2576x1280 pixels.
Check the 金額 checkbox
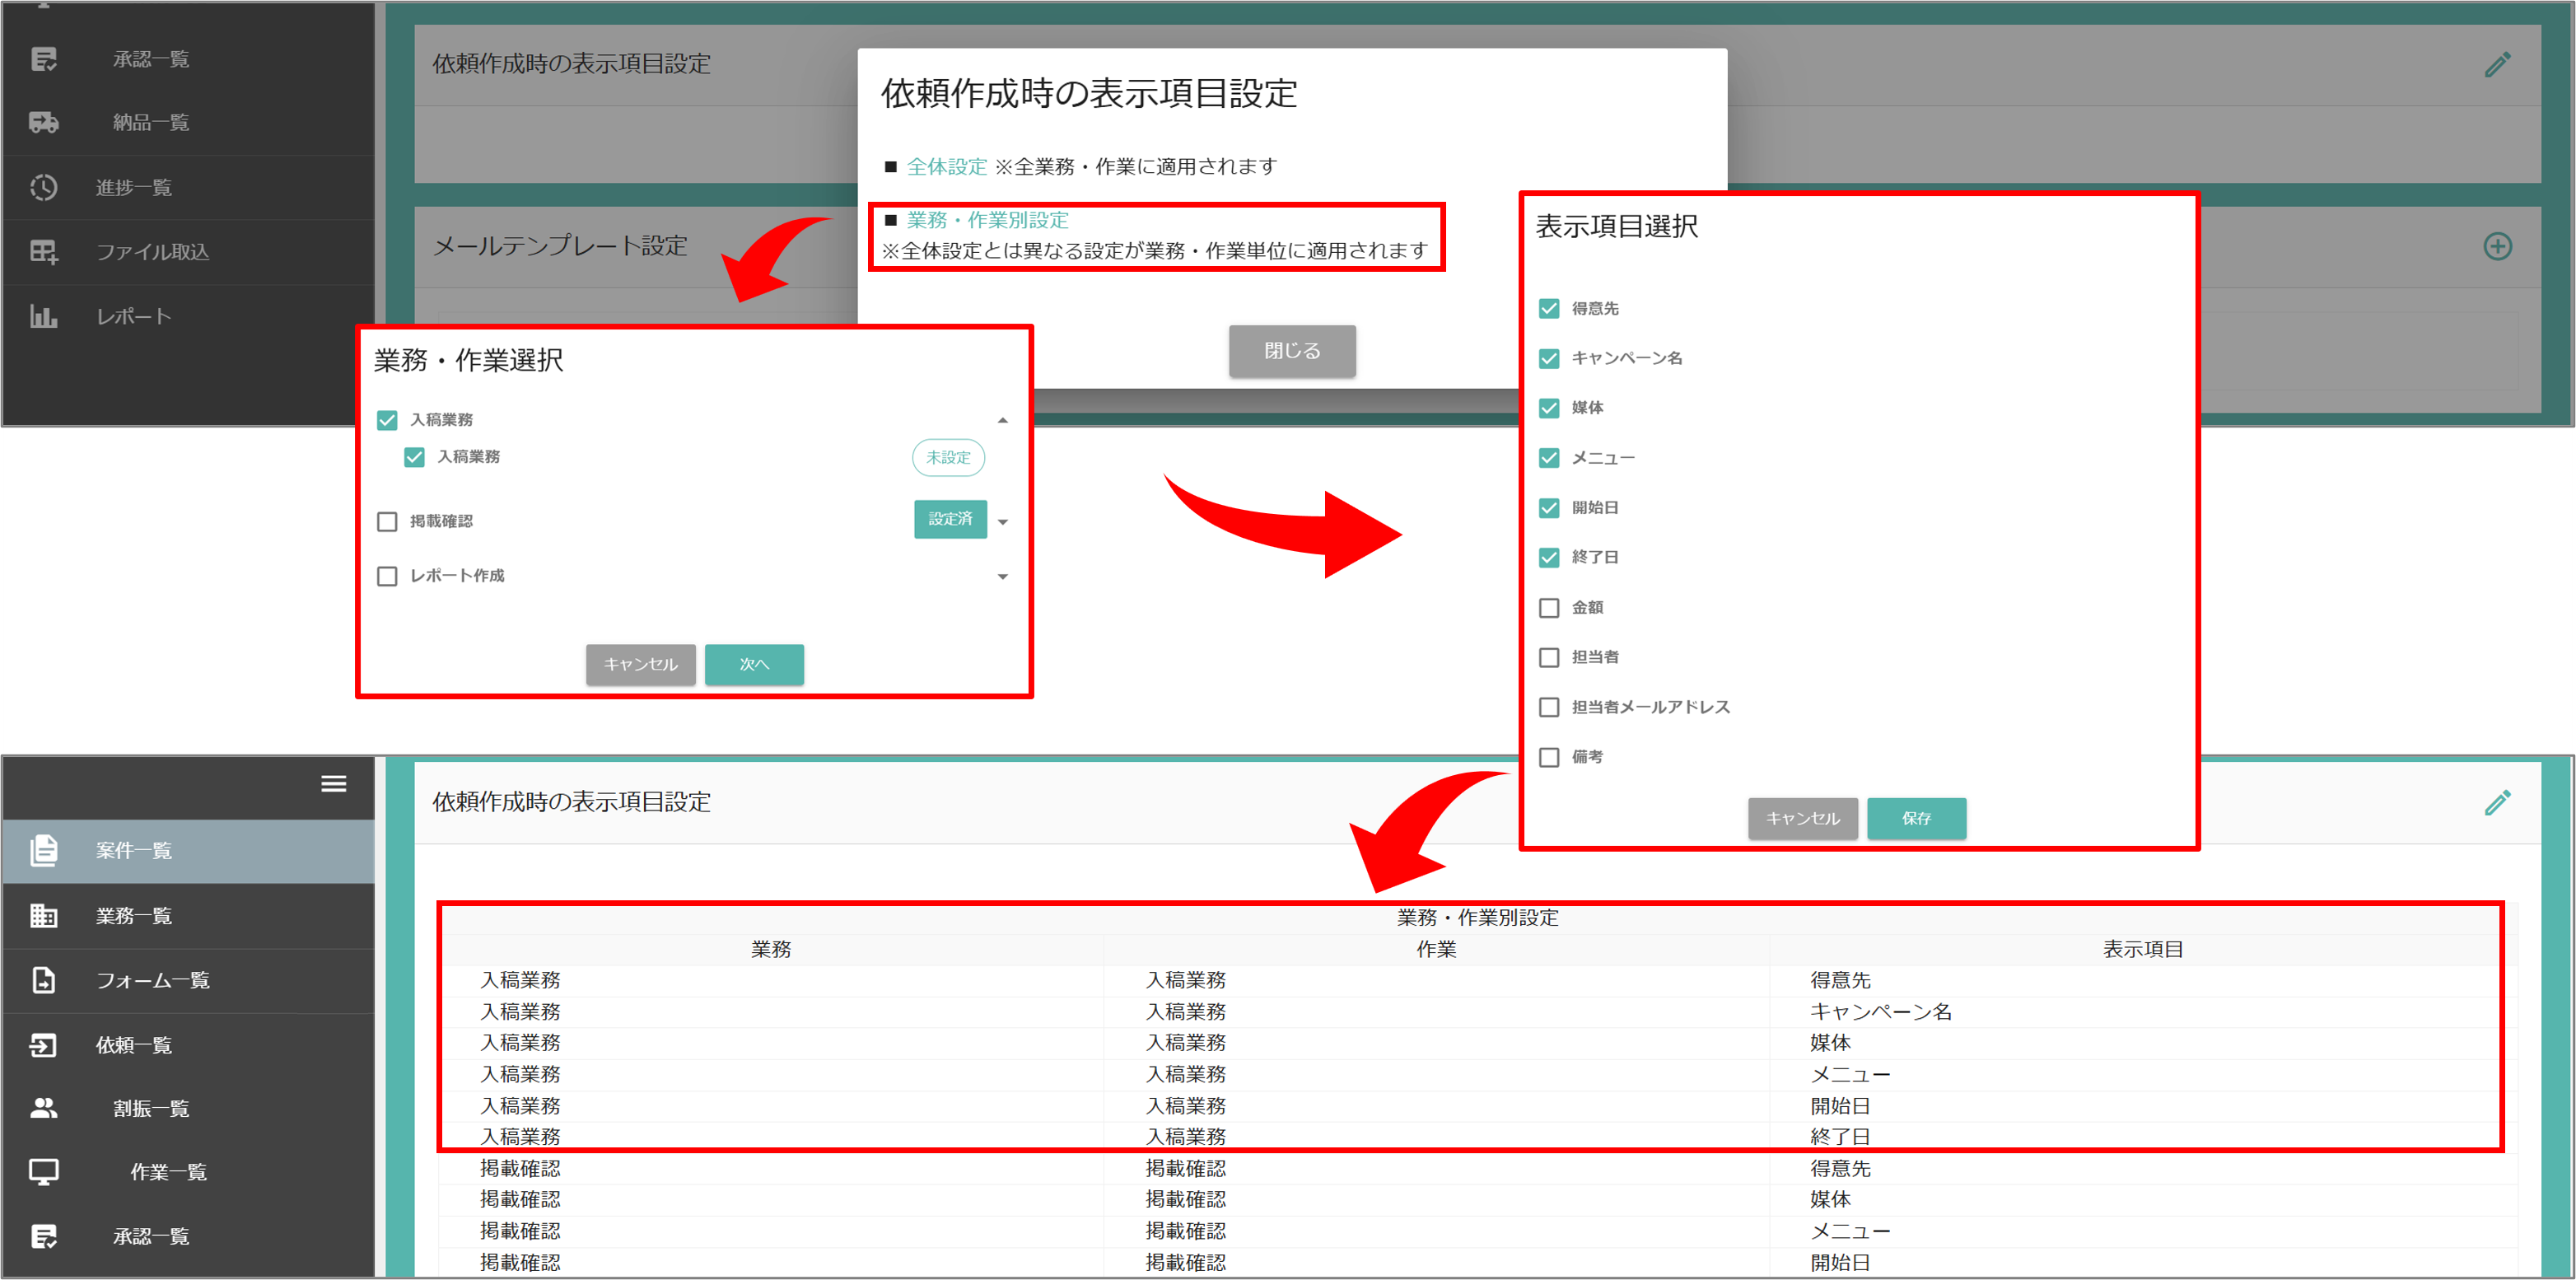pyautogui.click(x=1549, y=607)
